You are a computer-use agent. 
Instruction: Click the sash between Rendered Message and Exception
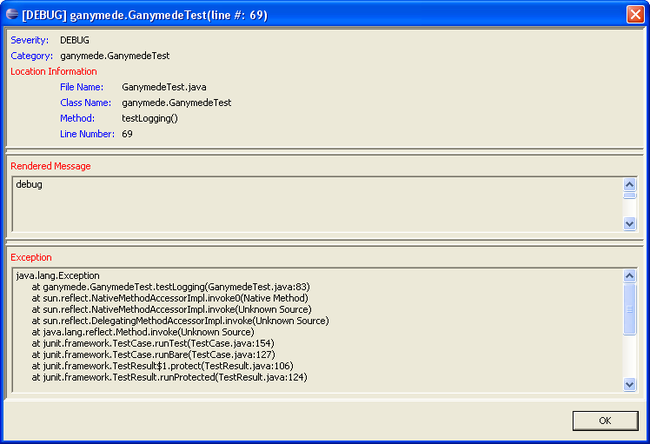click(325, 243)
